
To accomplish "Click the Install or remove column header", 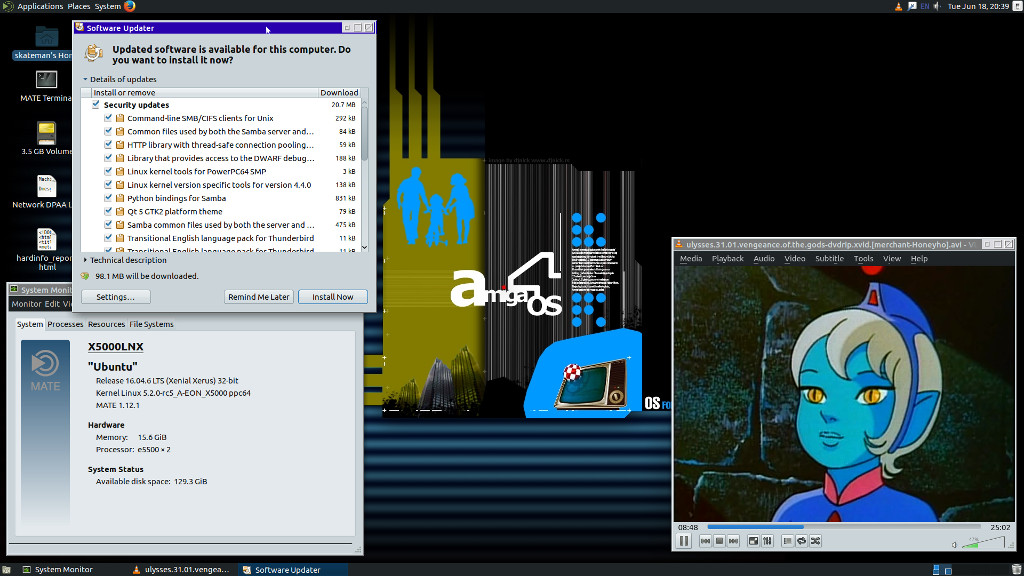I will coord(204,93).
